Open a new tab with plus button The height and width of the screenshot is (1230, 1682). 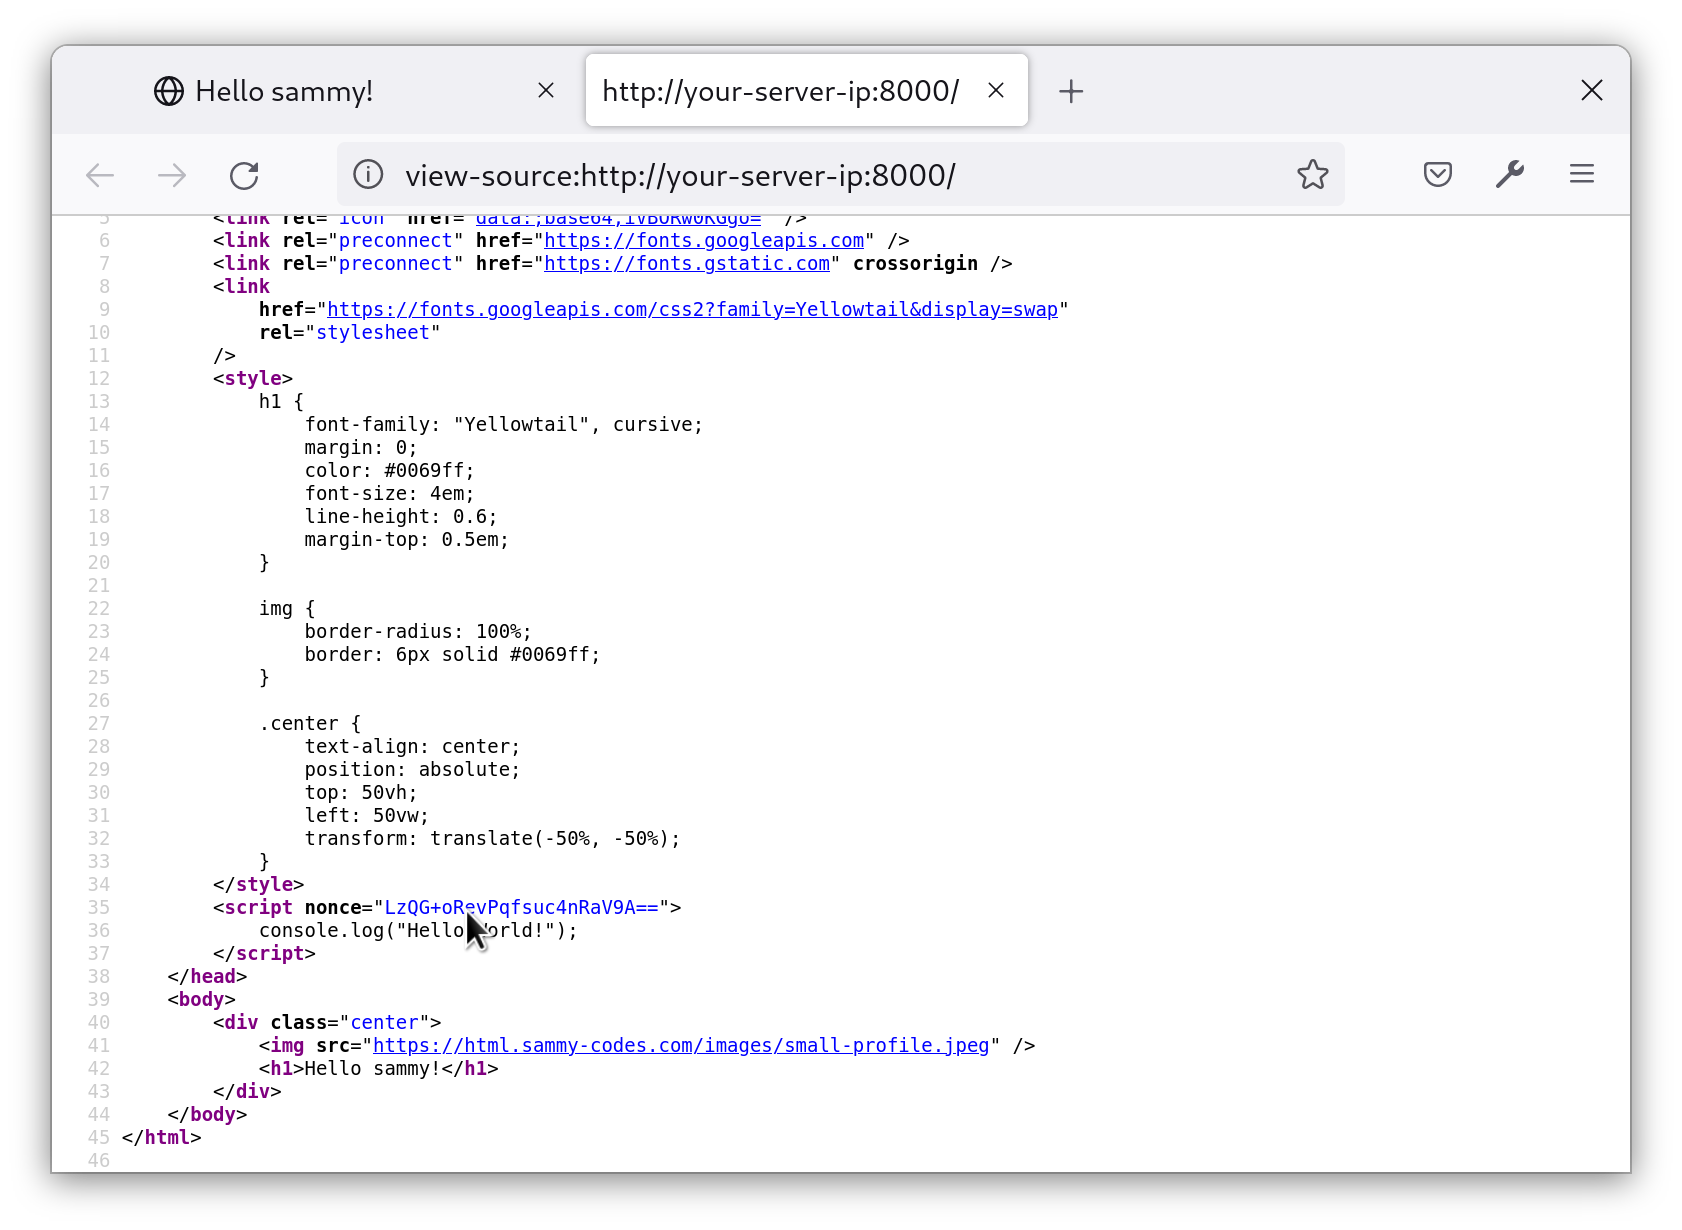(1071, 91)
